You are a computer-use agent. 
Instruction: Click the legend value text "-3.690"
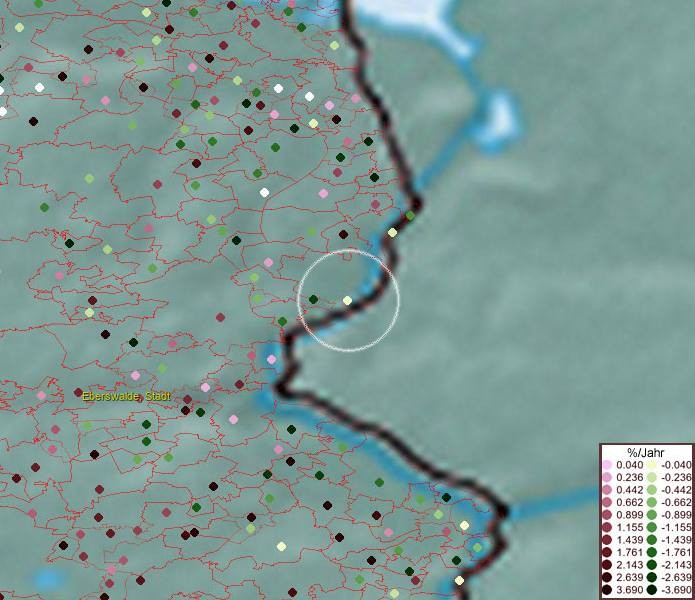tap(676, 590)
